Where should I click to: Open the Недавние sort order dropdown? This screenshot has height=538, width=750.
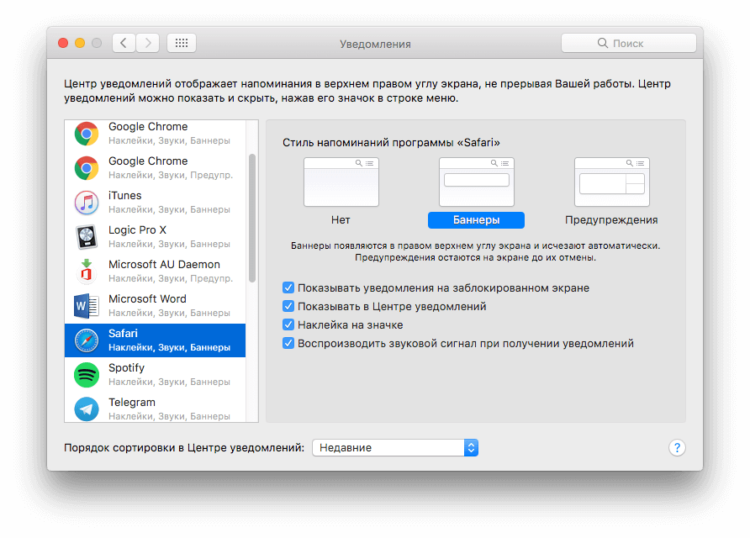[395, 448]
